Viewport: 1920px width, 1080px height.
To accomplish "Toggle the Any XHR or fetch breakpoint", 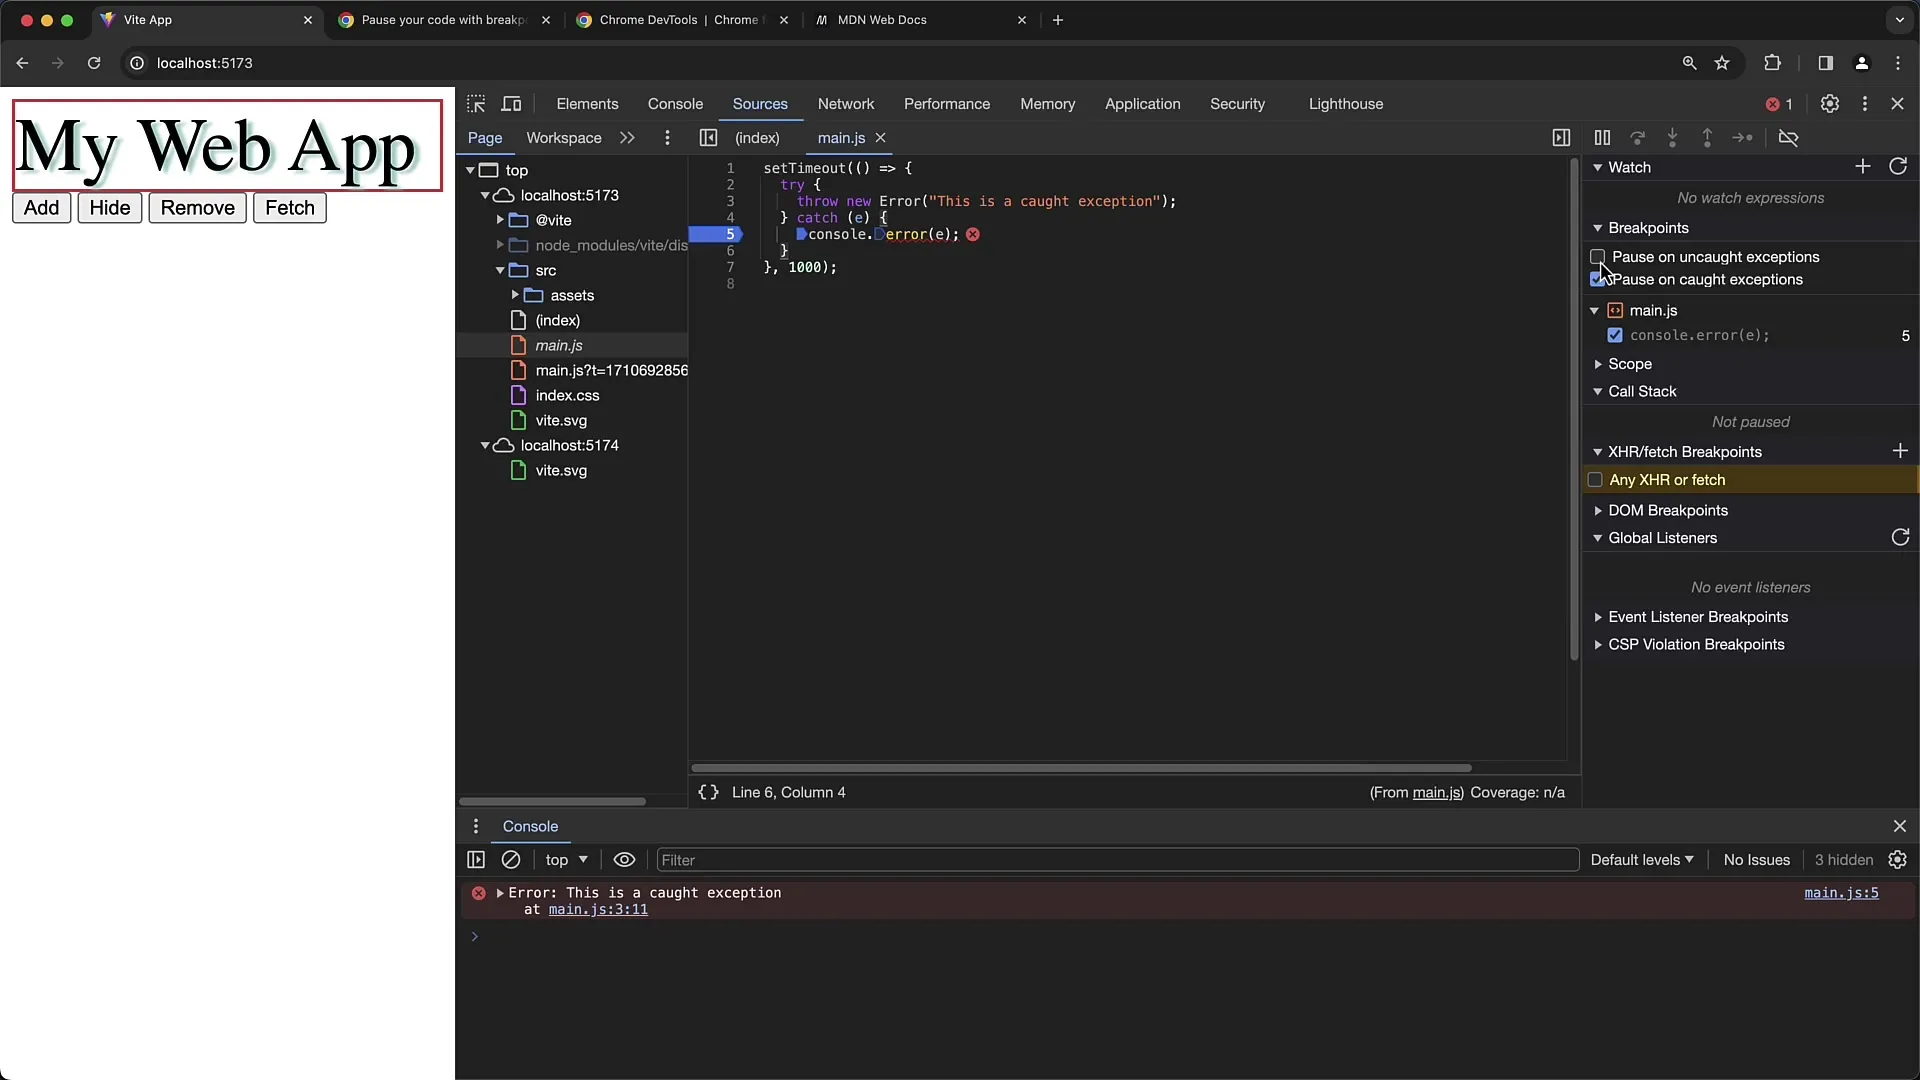I will (1596, 479).
